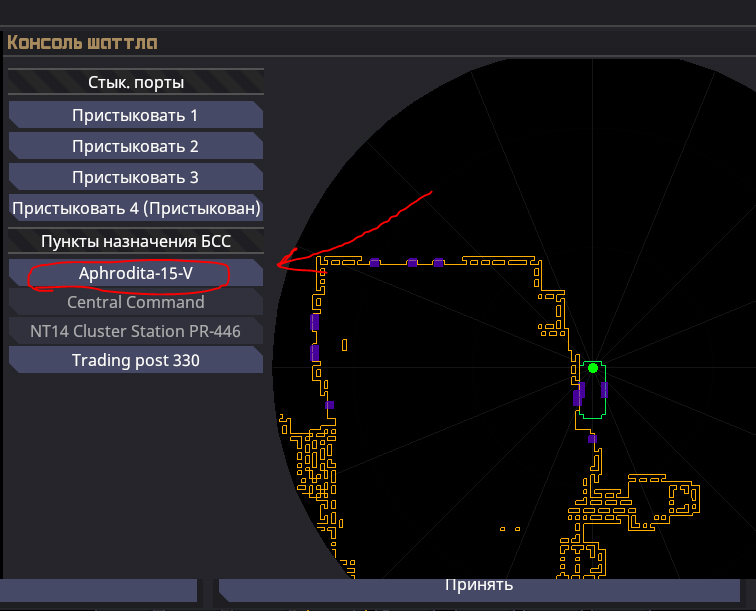Click the Консоль шаттла window title
Viewport: 756px width, 611px height.
tap(82, 42)
